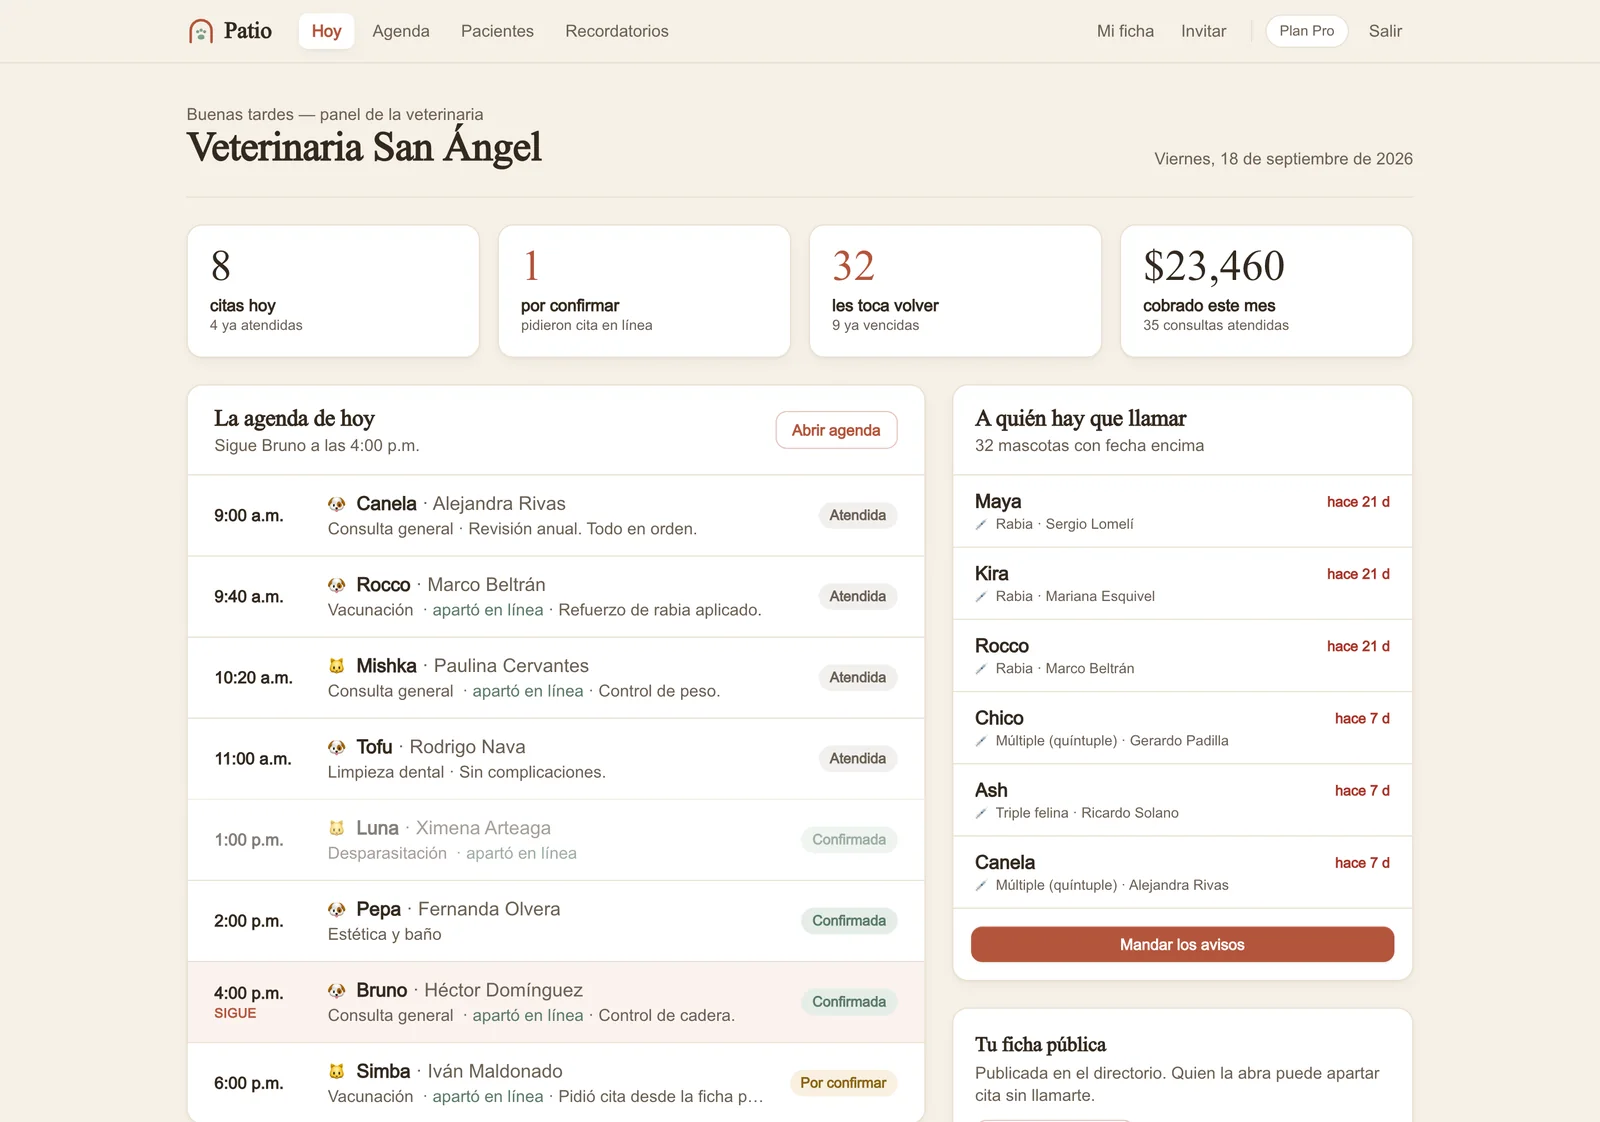Click the syringe icon under Maya
The height and width of the screenshot is (1122, 1600).
click(x=981, y=525)
